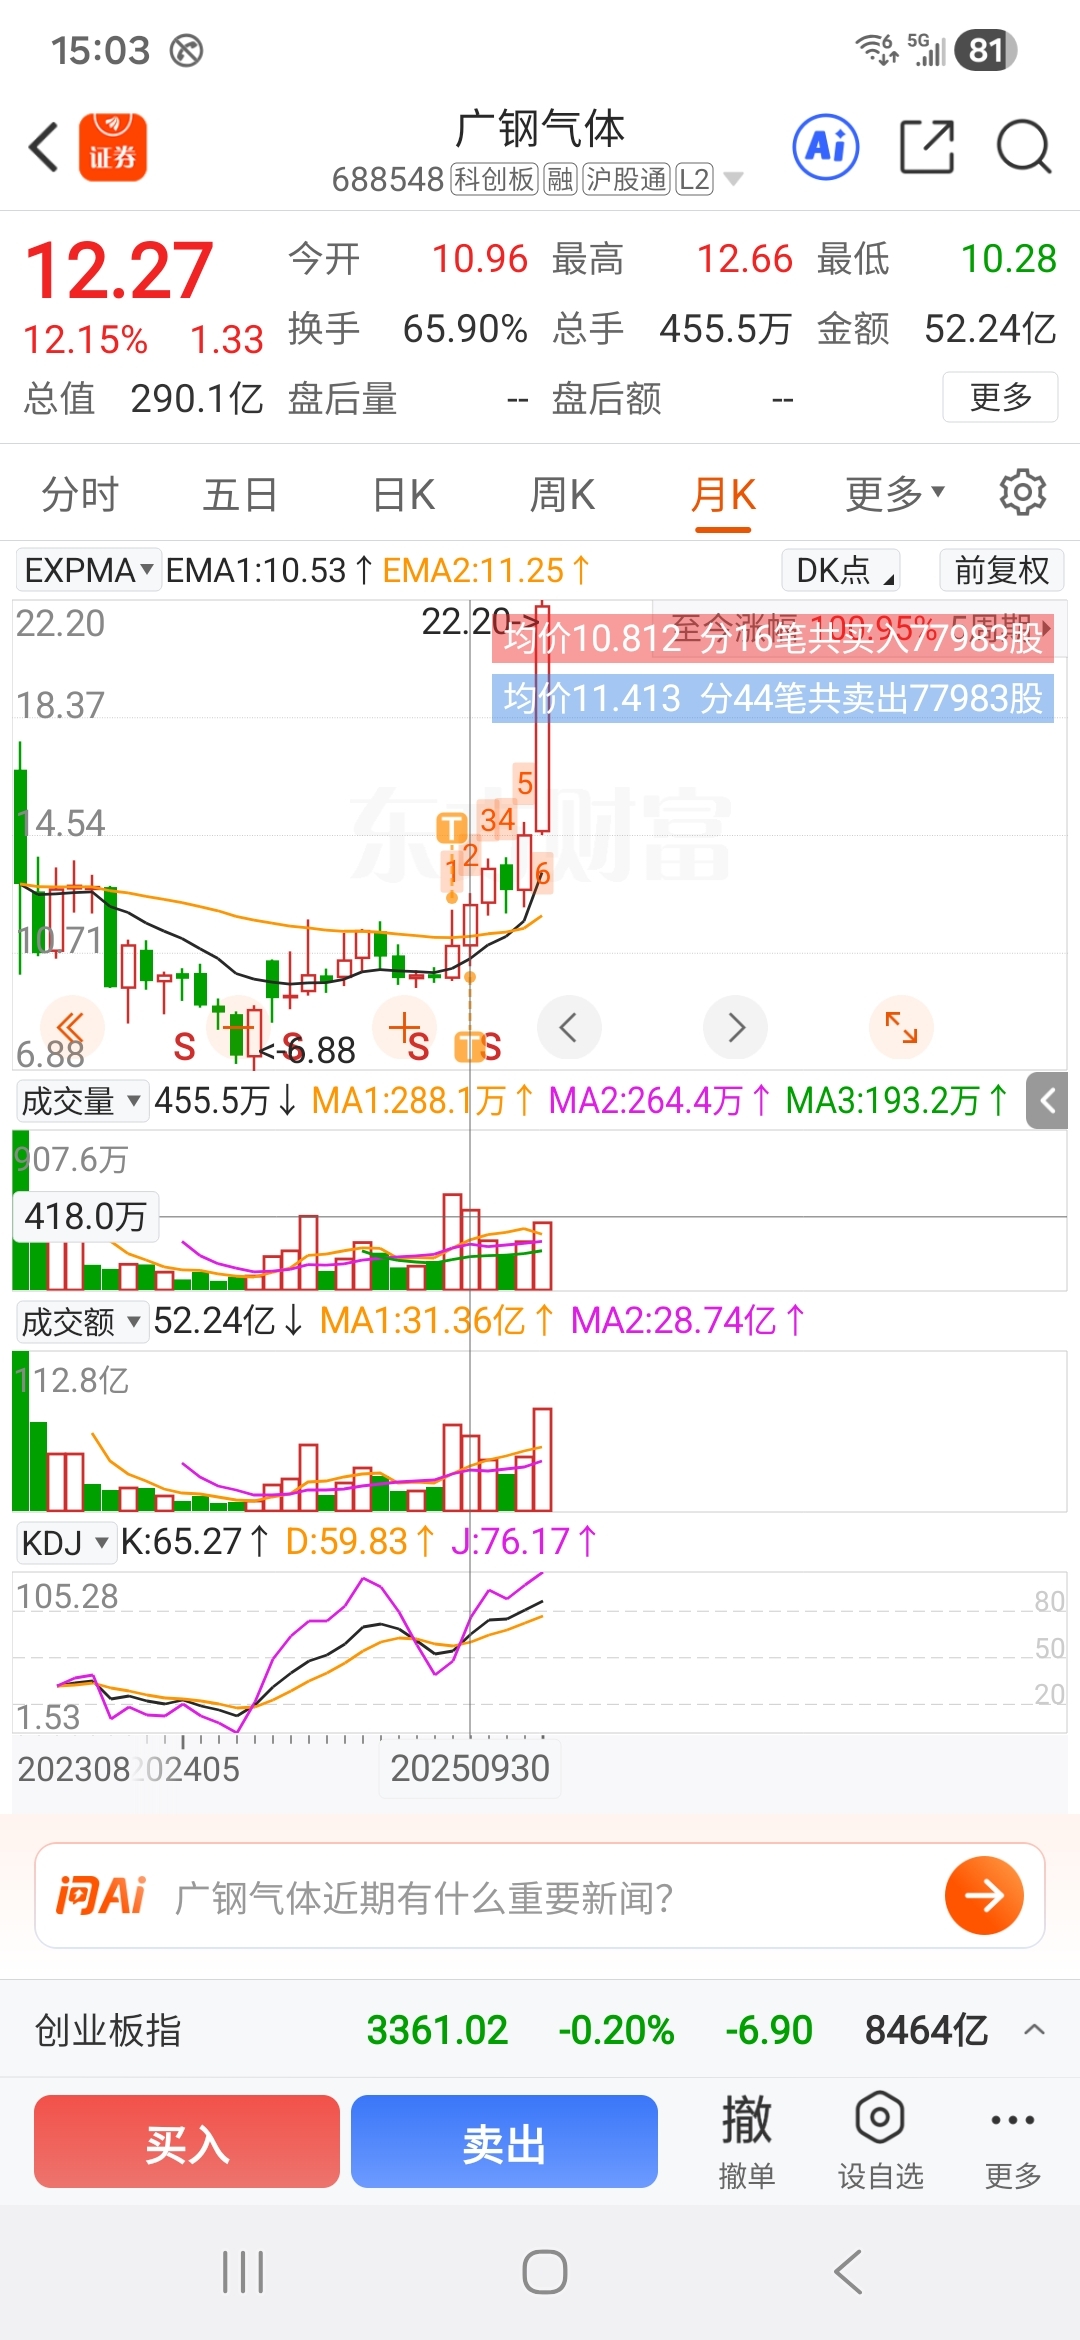
Task: Tap blue 均价11.413 sell summary banner
Action: pos(772,698)
